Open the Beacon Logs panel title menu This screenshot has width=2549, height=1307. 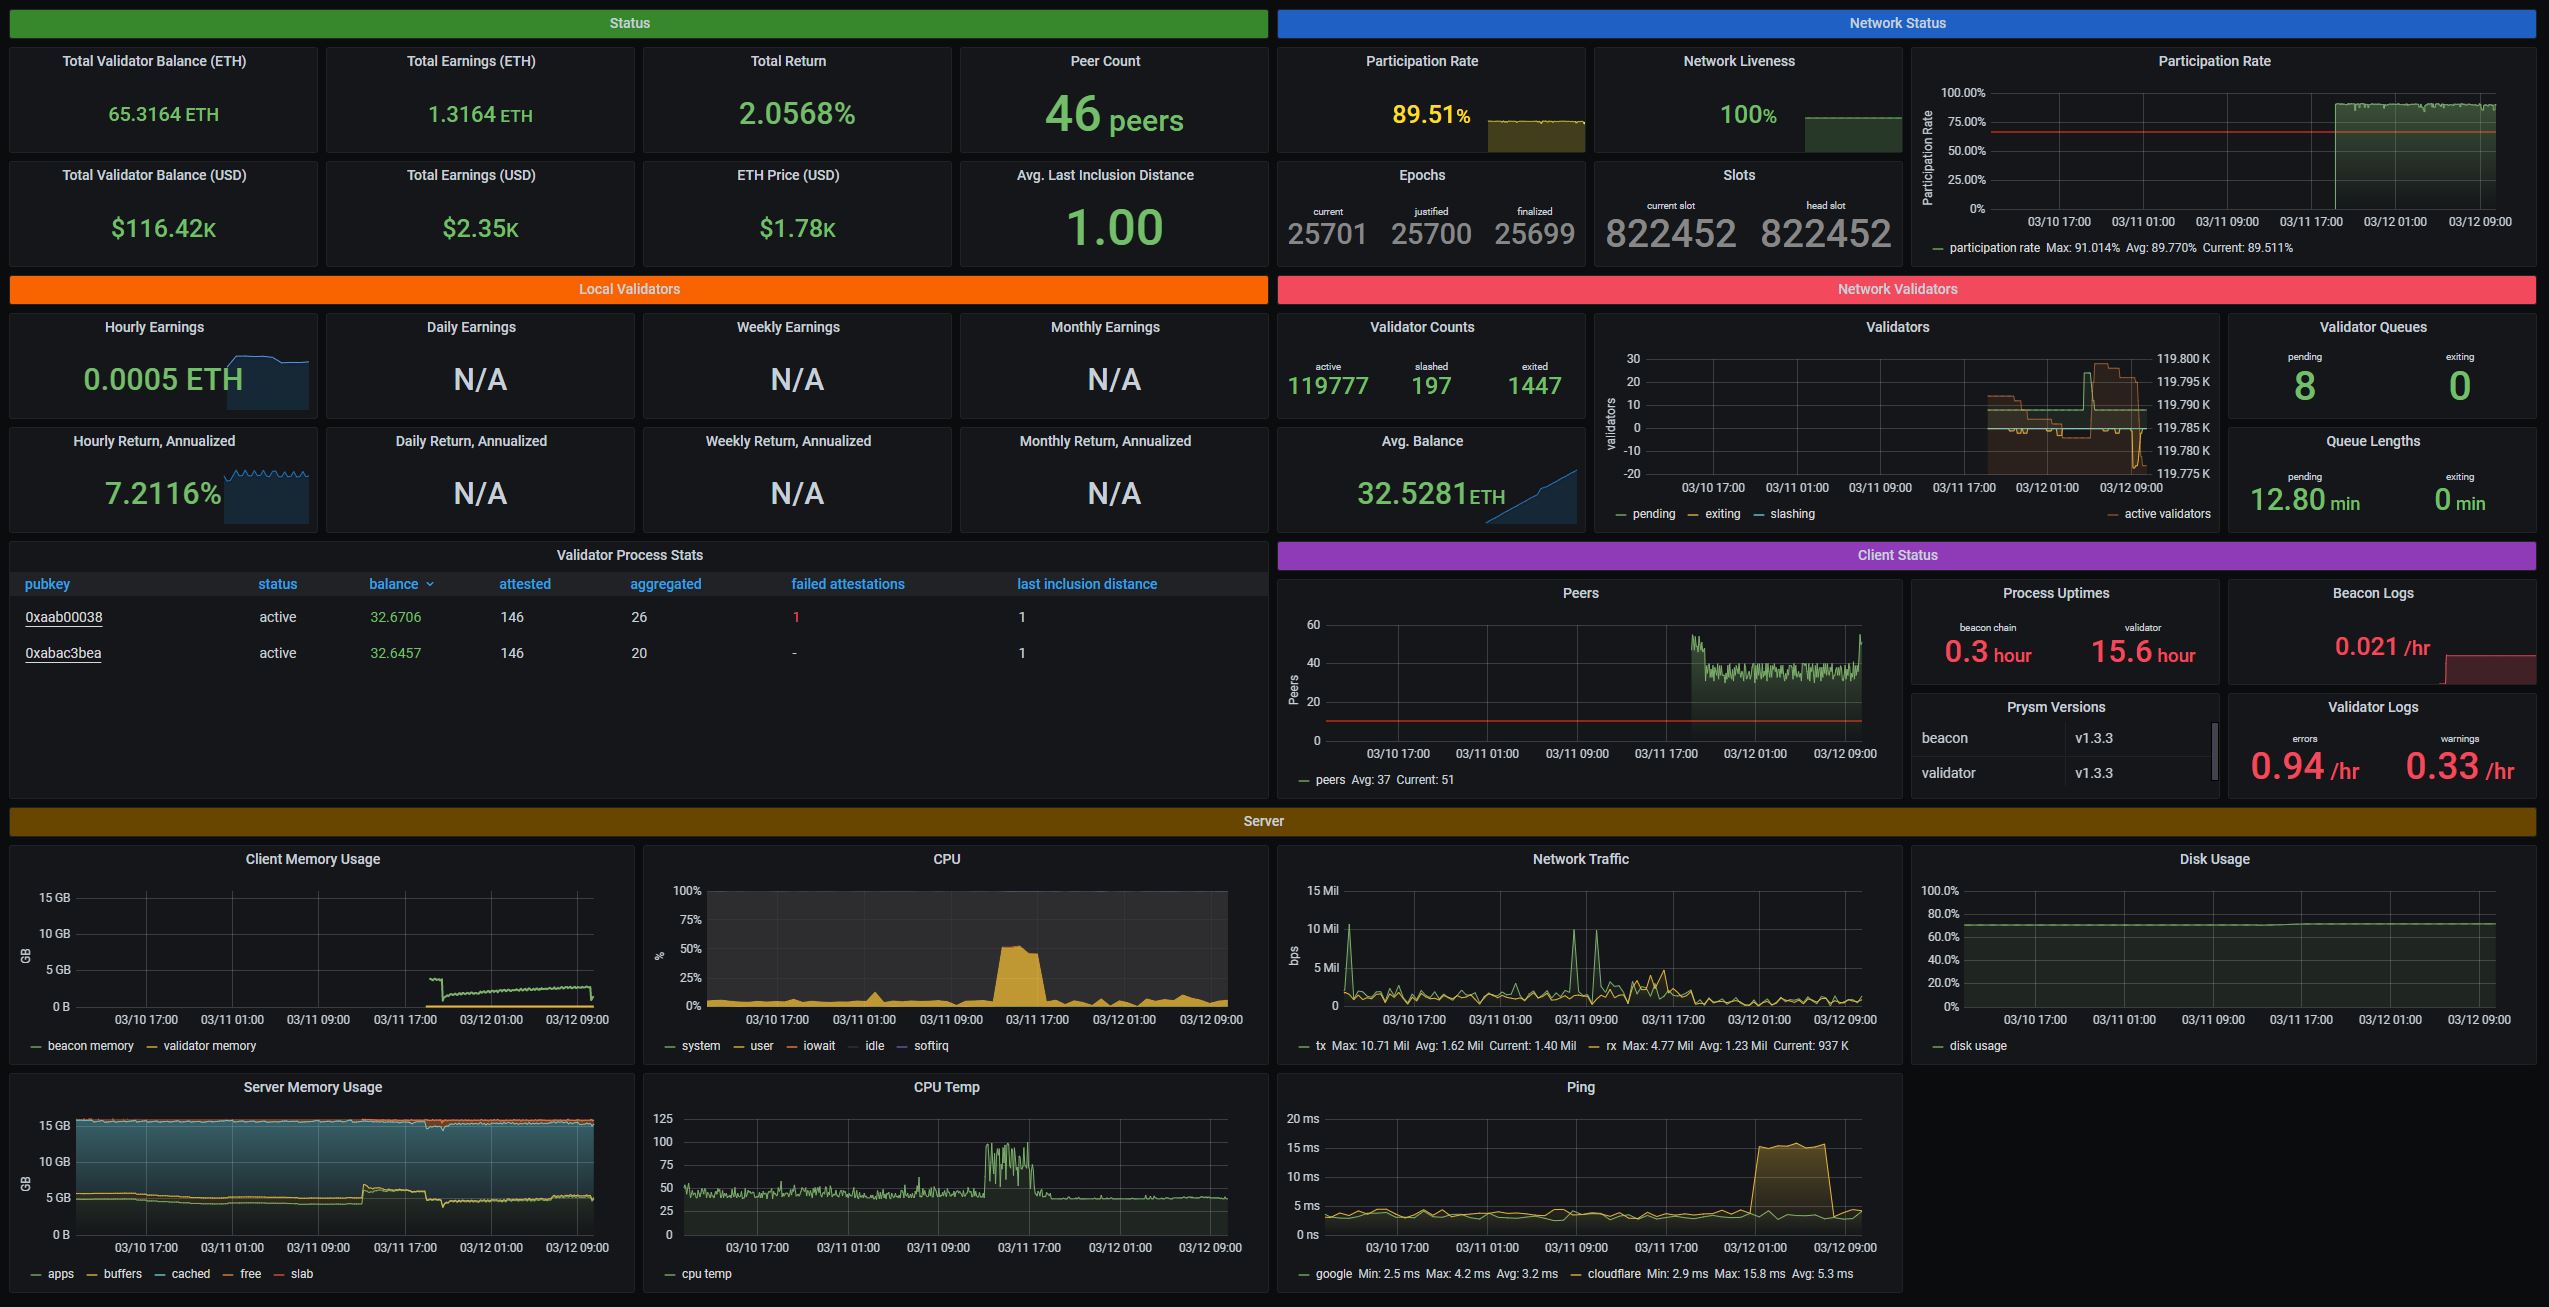click(x=2372, y=593)
